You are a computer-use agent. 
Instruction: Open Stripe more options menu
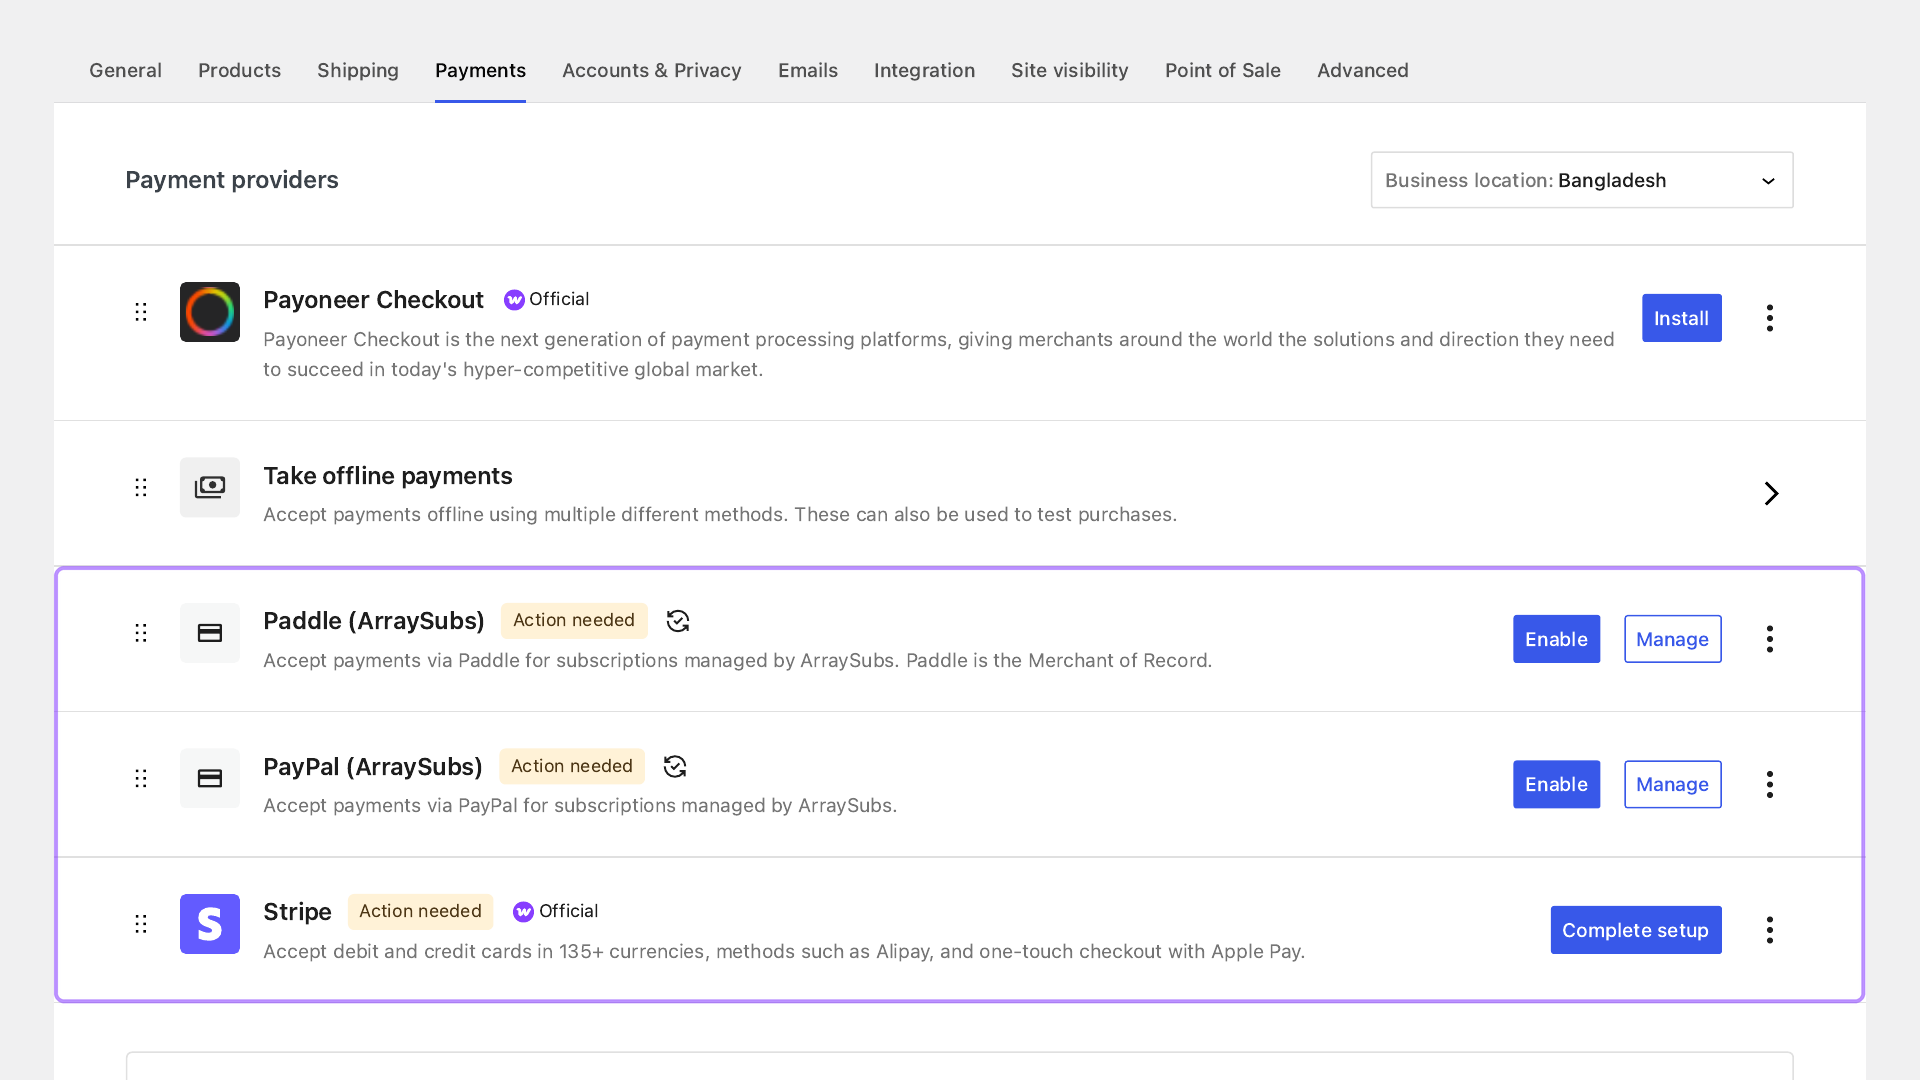[x=1770, y=930]
